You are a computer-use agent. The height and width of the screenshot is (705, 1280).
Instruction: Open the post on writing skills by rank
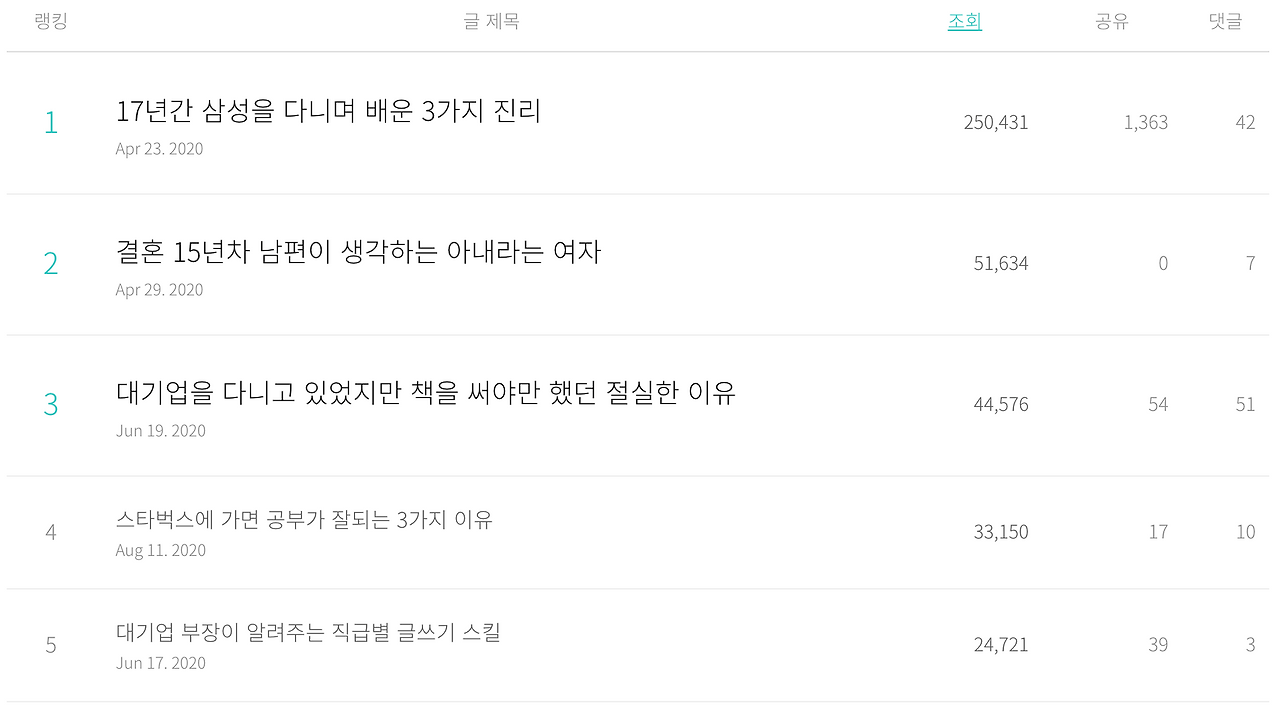pyautogui.click(x=308, y=632)
